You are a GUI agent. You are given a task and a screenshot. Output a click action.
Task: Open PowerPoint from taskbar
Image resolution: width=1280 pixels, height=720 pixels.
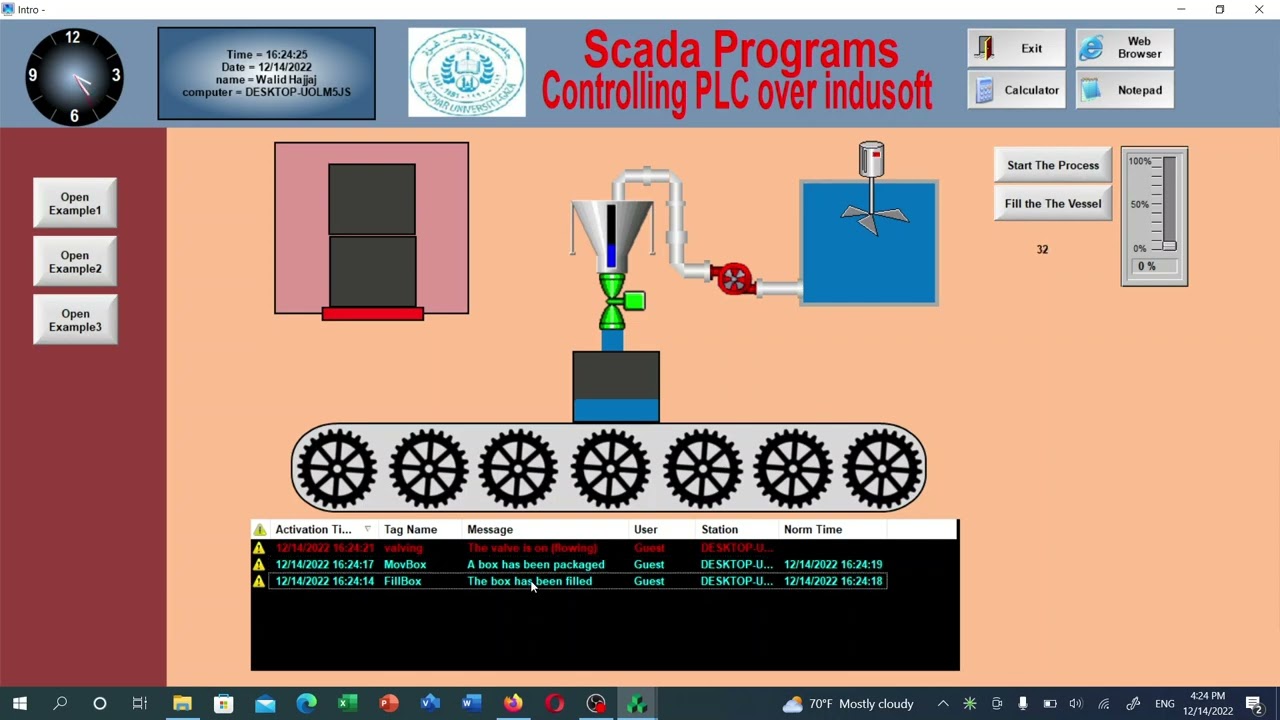click(389, 704)
